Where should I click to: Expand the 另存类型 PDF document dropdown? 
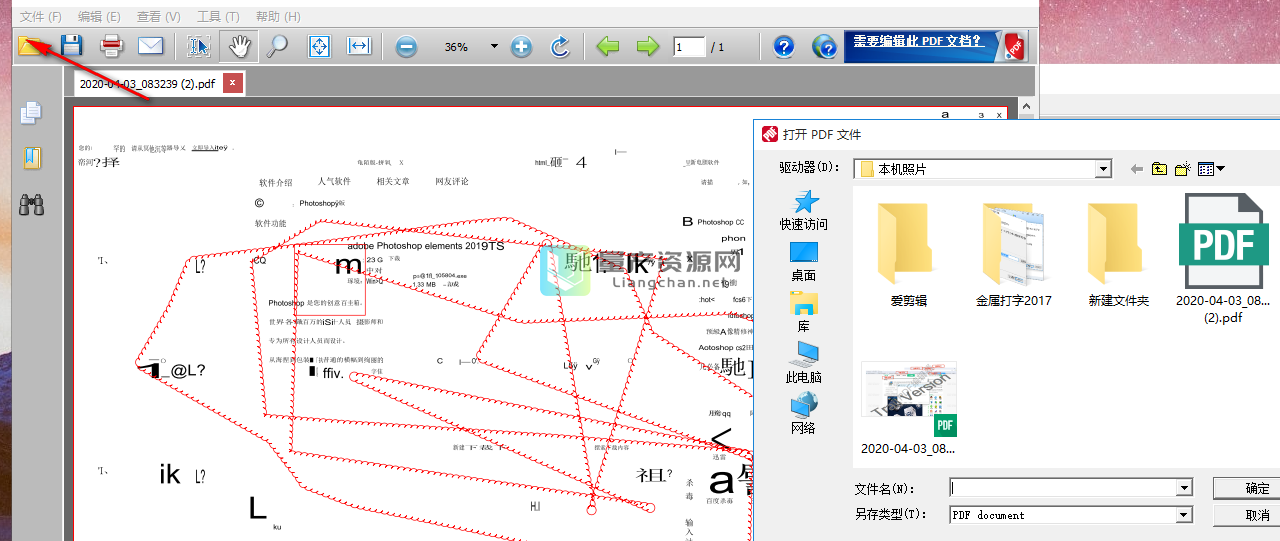point(1184,515)
